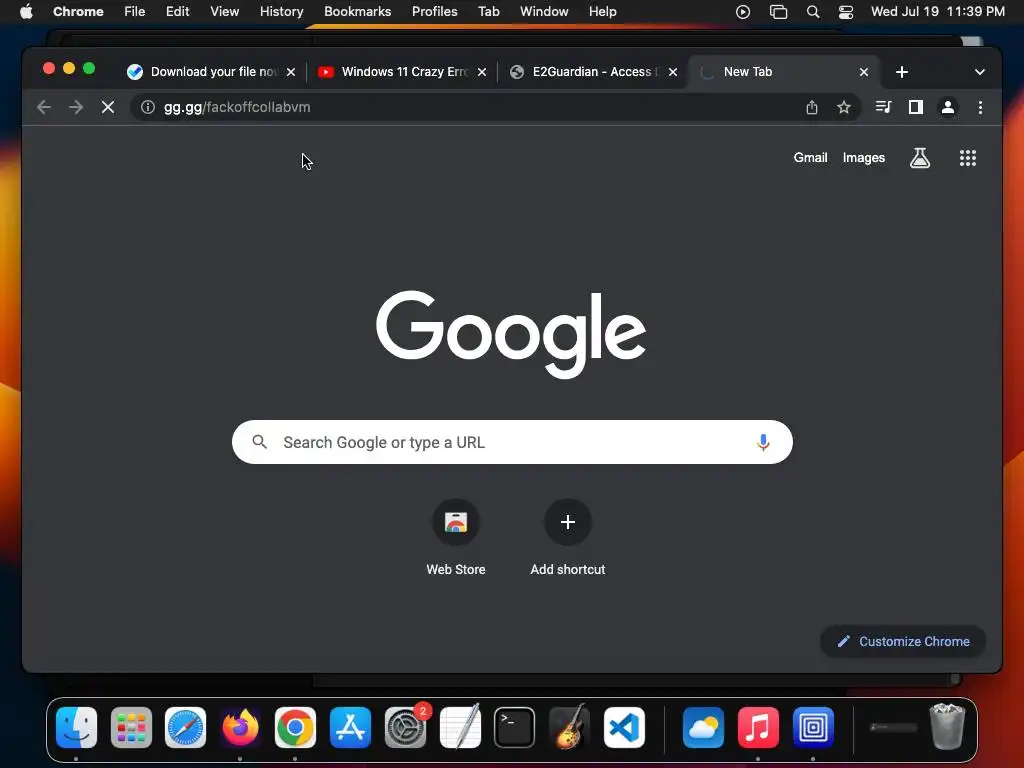Launch Safari from the Dock

point(185,728)
